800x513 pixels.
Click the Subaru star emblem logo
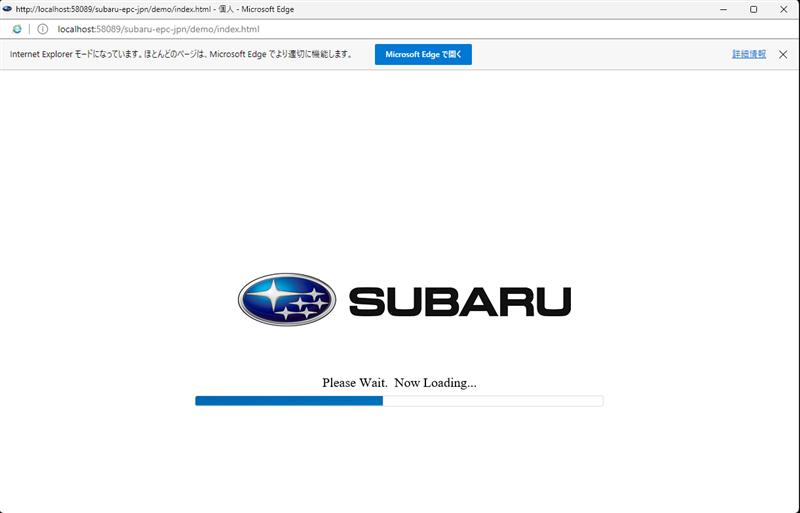click(287, 300)
